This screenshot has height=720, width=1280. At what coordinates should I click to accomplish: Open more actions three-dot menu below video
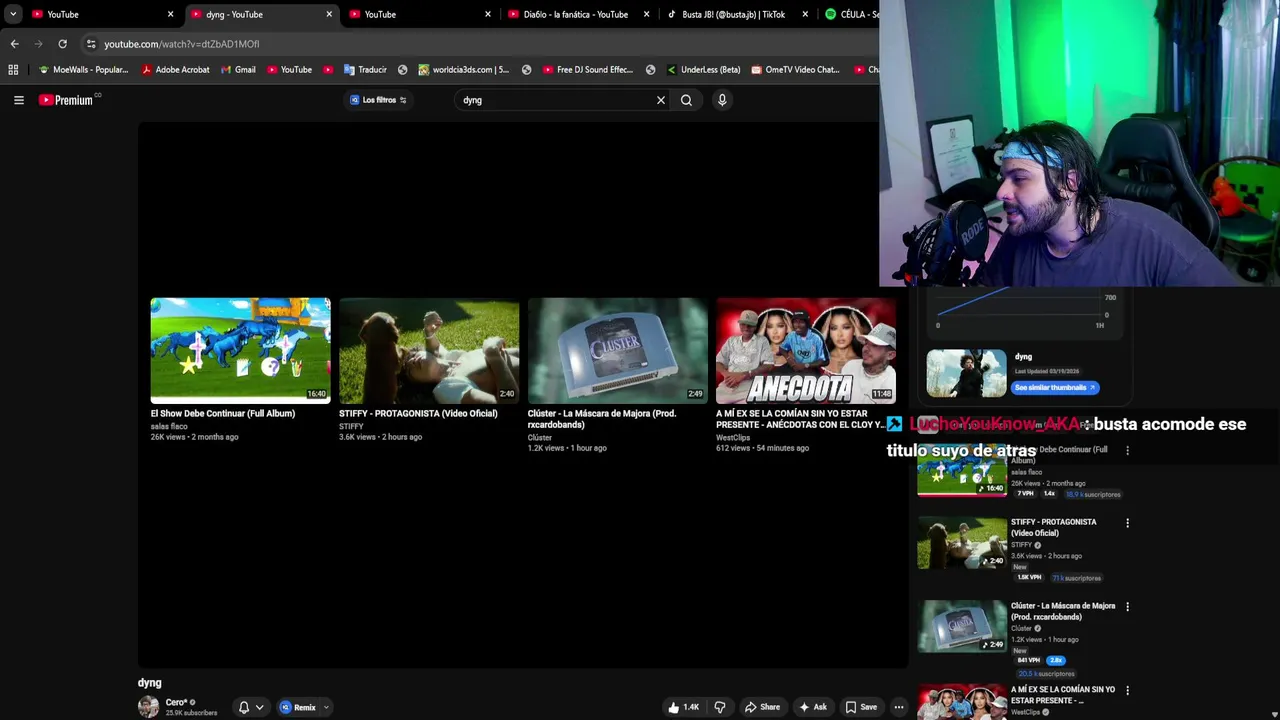click(898, 707)
